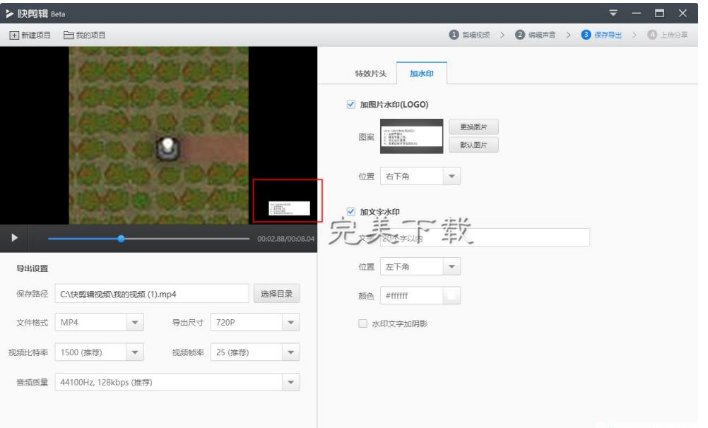Toggle the 加文字水印 checkbox
708x428 pixels.
click(x=351, y=211)
